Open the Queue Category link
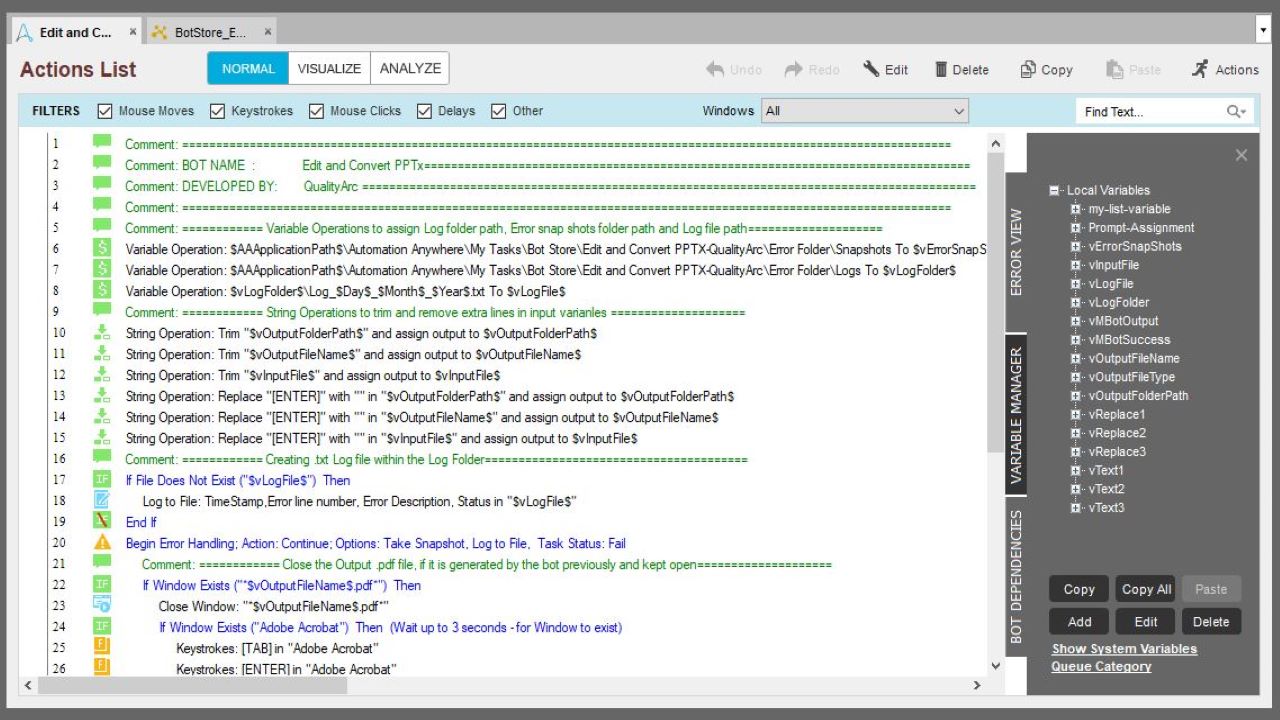Viewport: 1280px width, 720px height. pyautogui.click(x=1101, y=667)
